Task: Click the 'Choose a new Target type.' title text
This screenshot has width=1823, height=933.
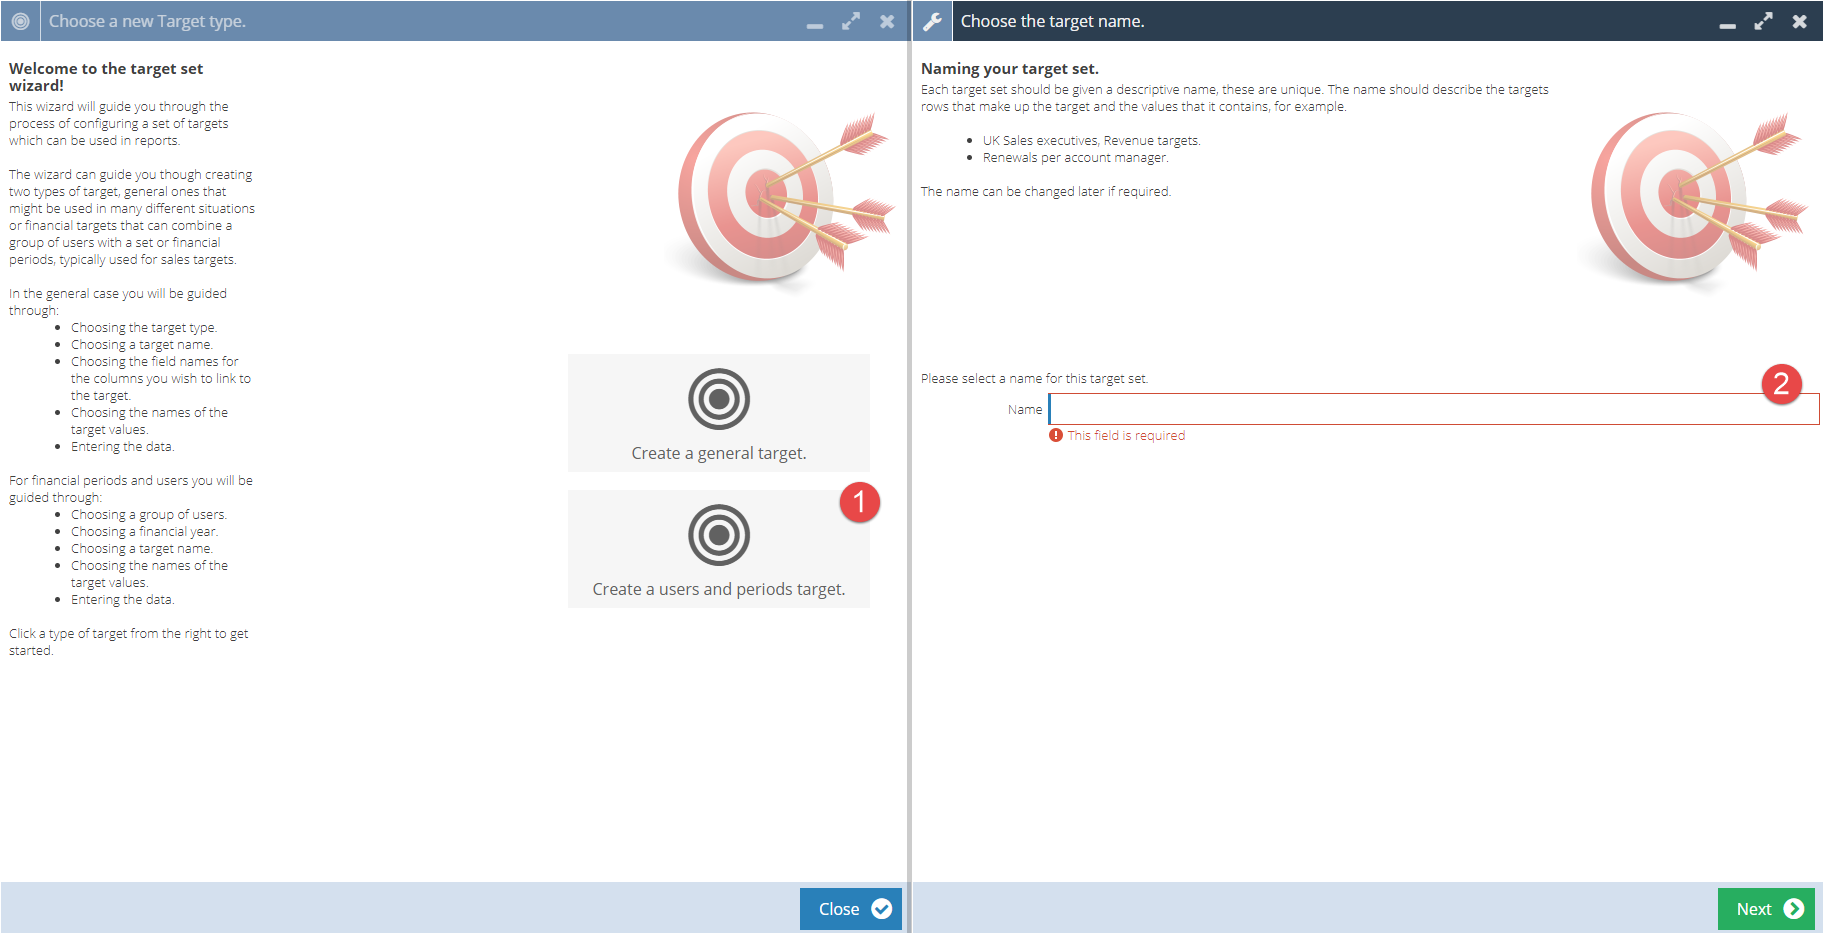Action: point(147,21)
